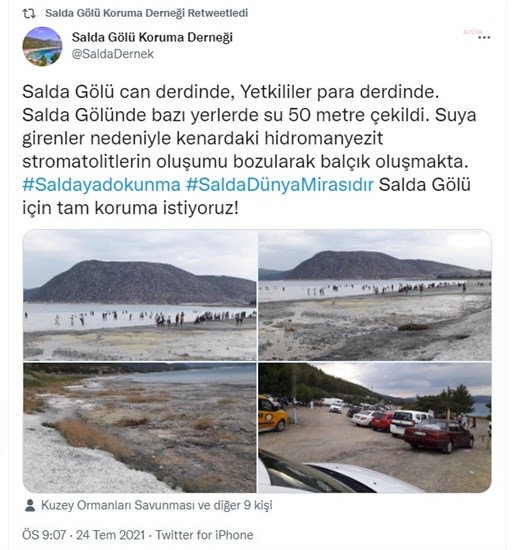This screenshot has width=512, height=550.
Task: Open Salda Gölü Koruma Derneği display name
Action: point(152,37)
